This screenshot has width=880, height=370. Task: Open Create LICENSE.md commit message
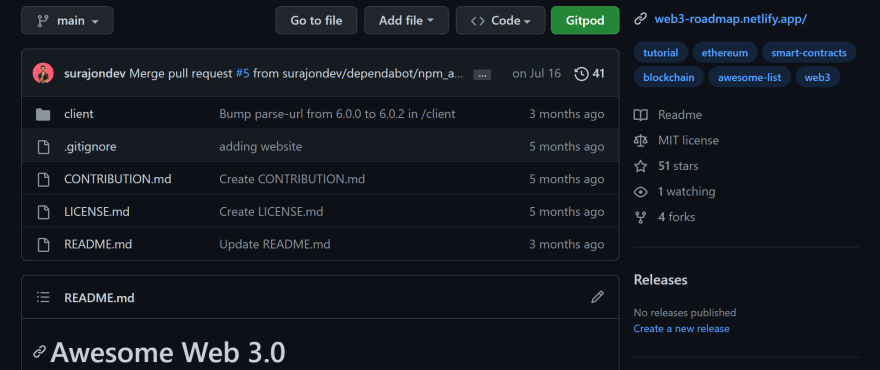click(x=271, y=212)
